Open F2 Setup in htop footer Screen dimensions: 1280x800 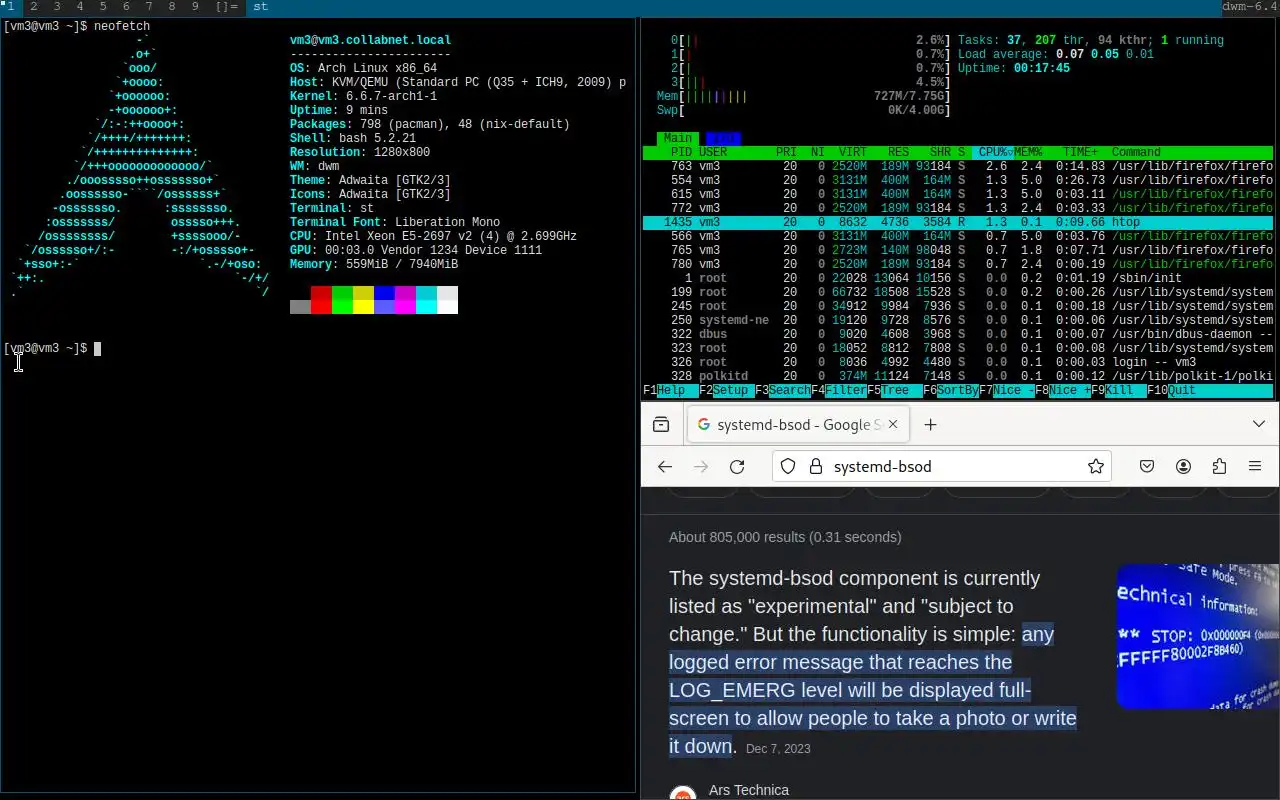point(727,390)
